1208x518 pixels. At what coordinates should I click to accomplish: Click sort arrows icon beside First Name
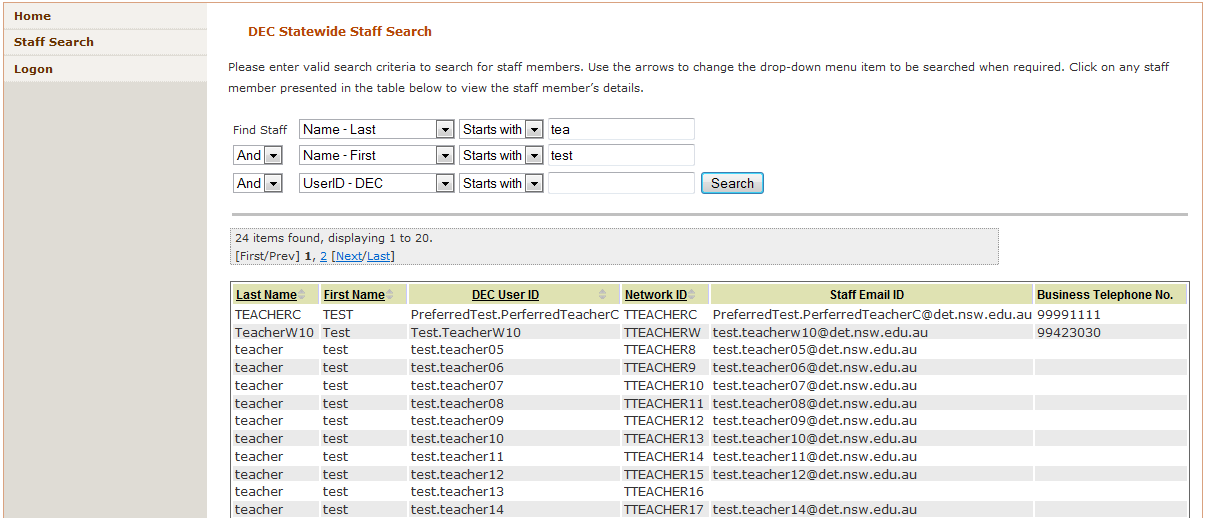coord(390,295)
